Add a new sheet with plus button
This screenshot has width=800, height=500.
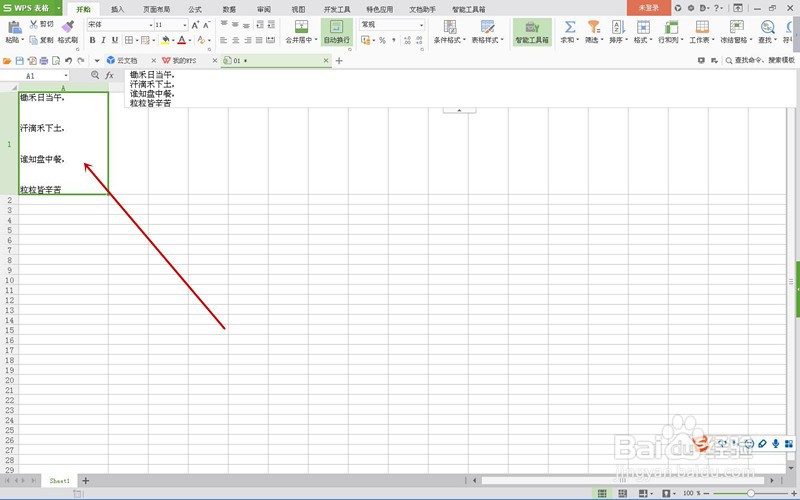point(86,481)
